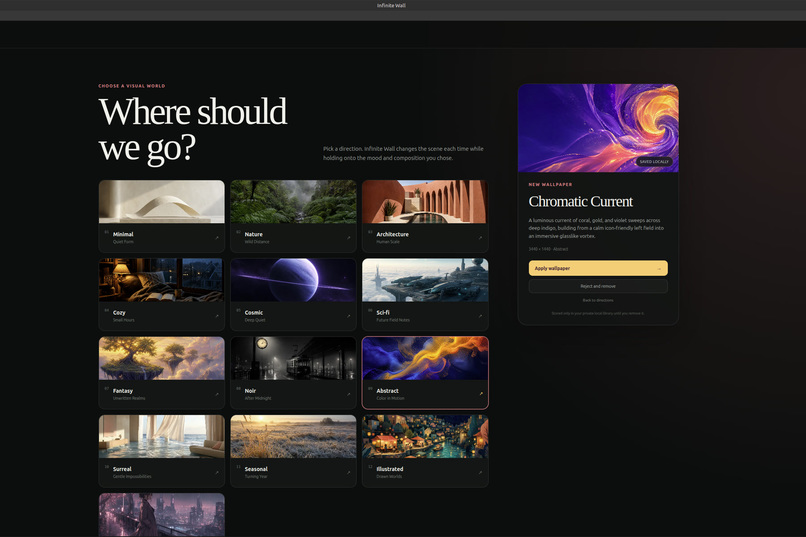Click the arrow icon on the Cozy card
The width and height of the screenshot is (806, 537).
pos(216,316)
